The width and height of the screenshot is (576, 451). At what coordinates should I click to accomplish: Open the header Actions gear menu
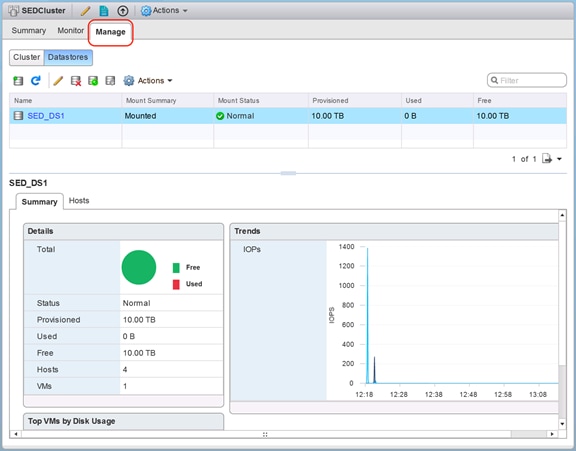164,11
